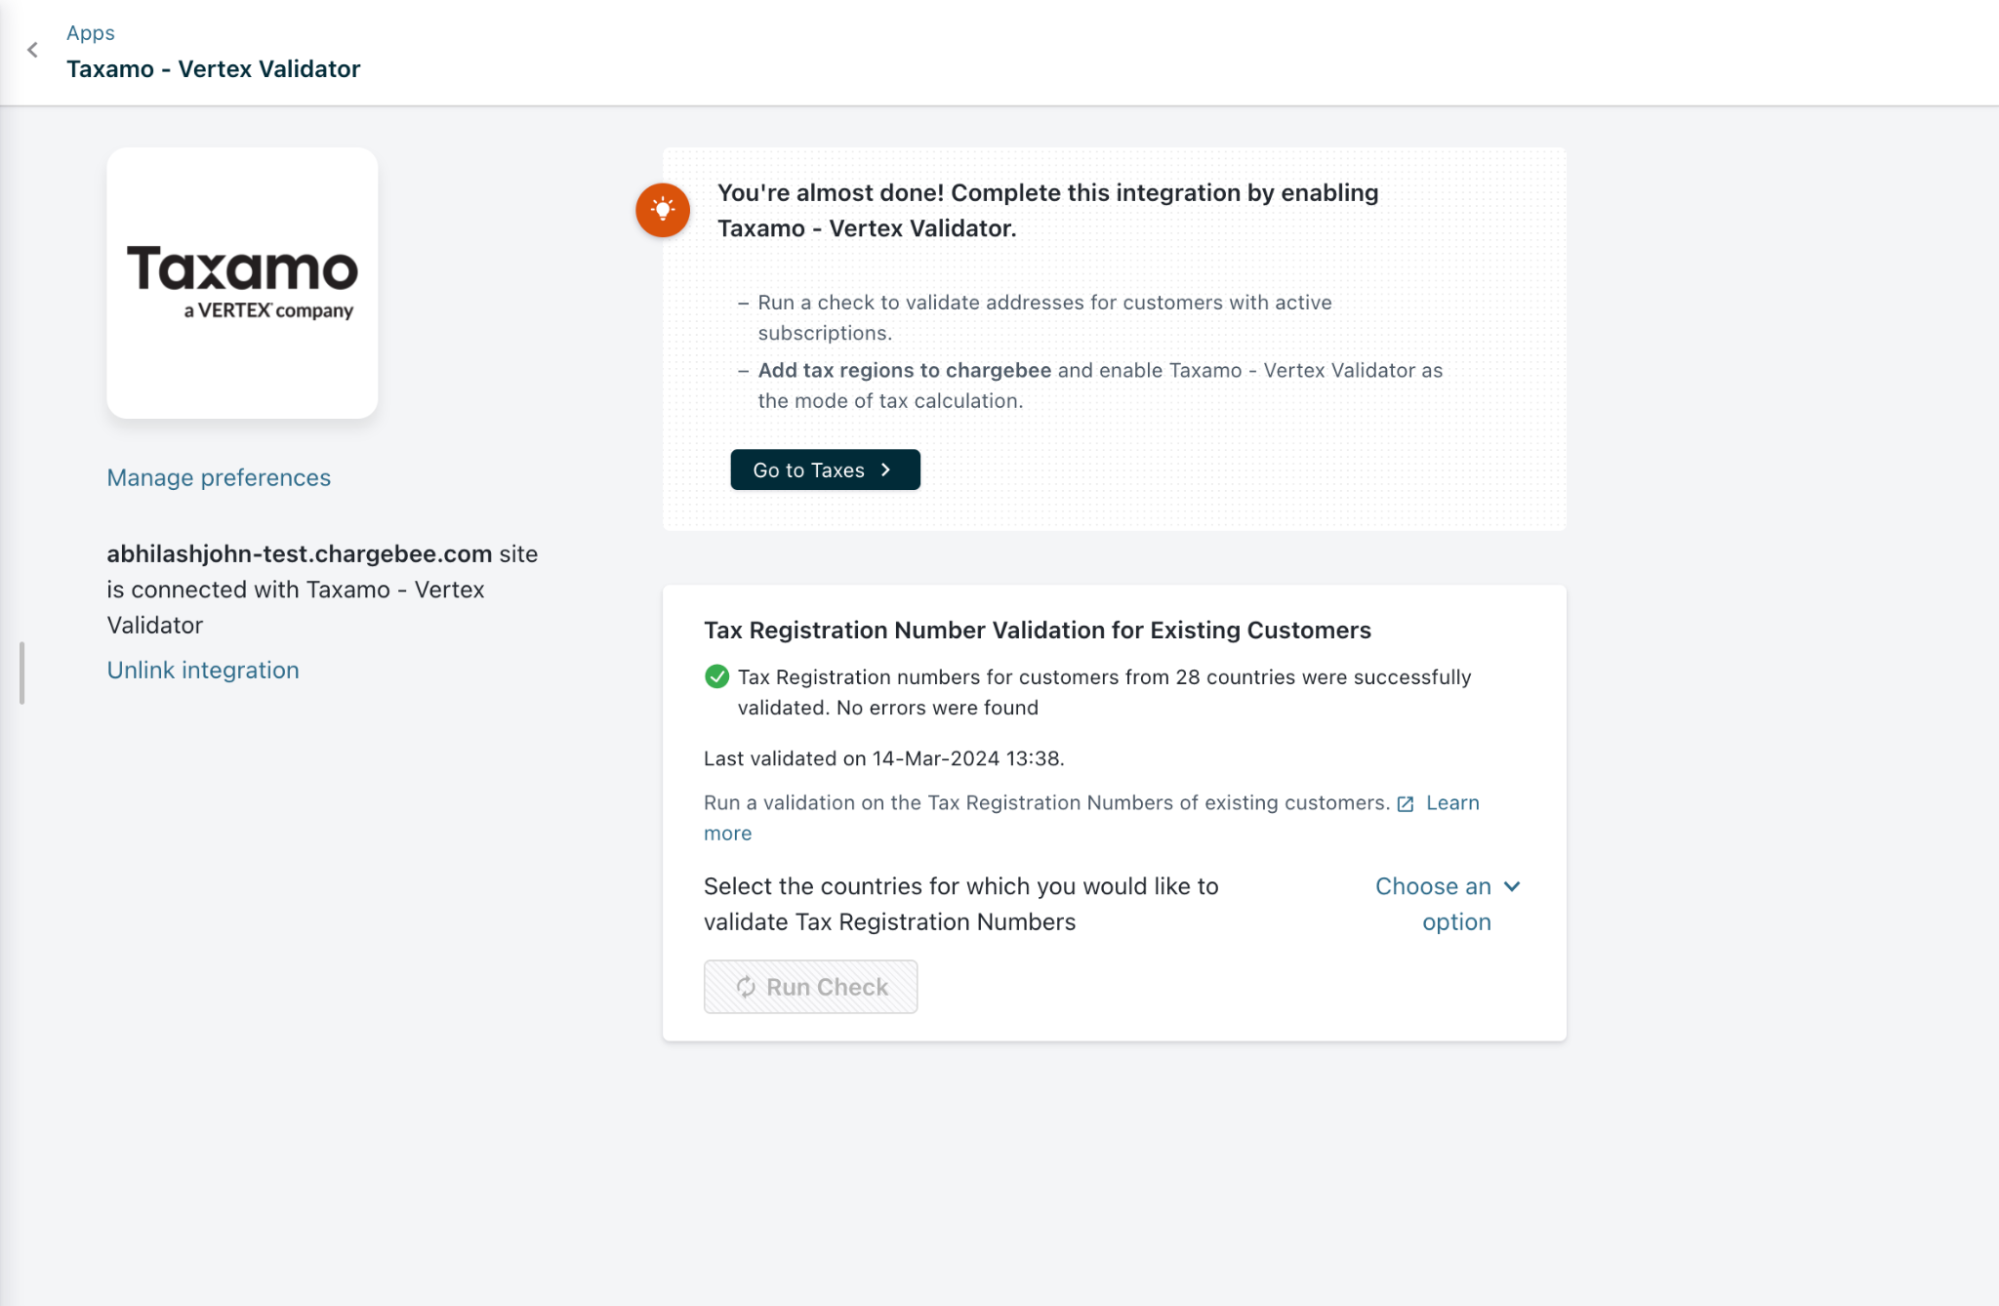The image size is (1999, 1306).
Task: Click the bold Add tax regions to chargebee text
Action: [904, 370]
